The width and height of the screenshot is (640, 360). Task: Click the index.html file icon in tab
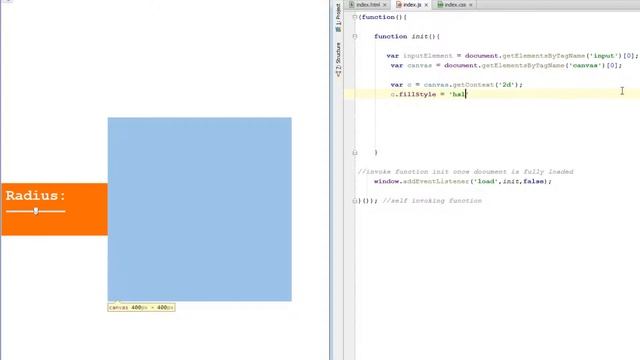click(351, 4)
